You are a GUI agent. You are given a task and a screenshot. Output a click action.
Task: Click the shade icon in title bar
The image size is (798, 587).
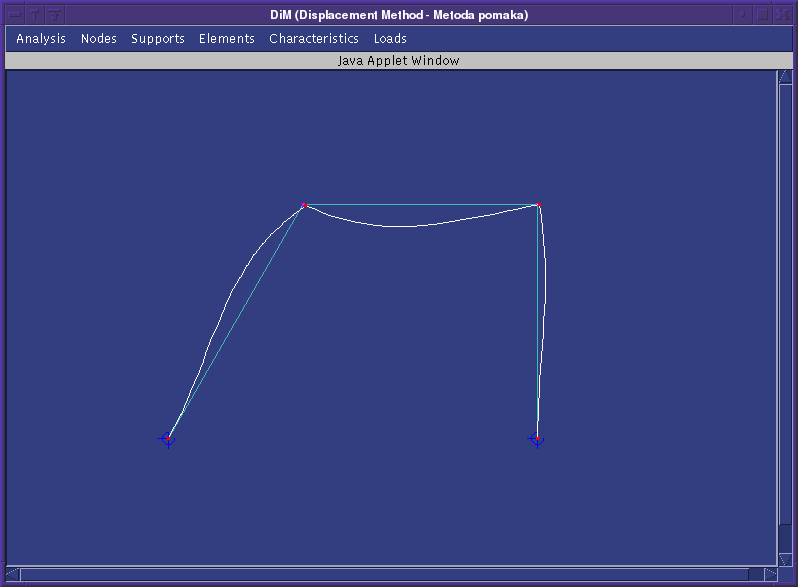coord(55,14)
